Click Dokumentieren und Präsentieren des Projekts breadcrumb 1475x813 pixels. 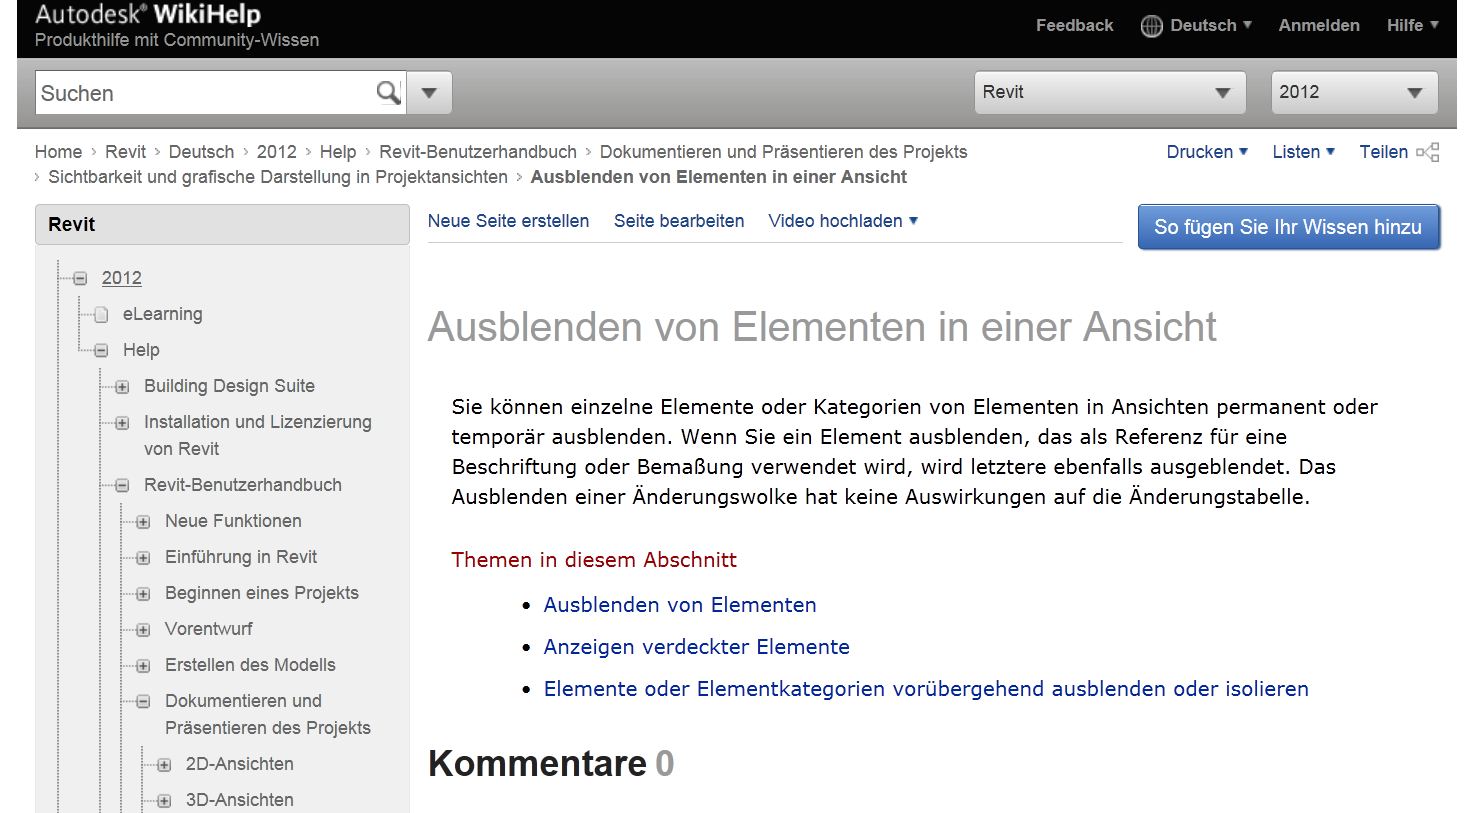click(x=783, y=152)
